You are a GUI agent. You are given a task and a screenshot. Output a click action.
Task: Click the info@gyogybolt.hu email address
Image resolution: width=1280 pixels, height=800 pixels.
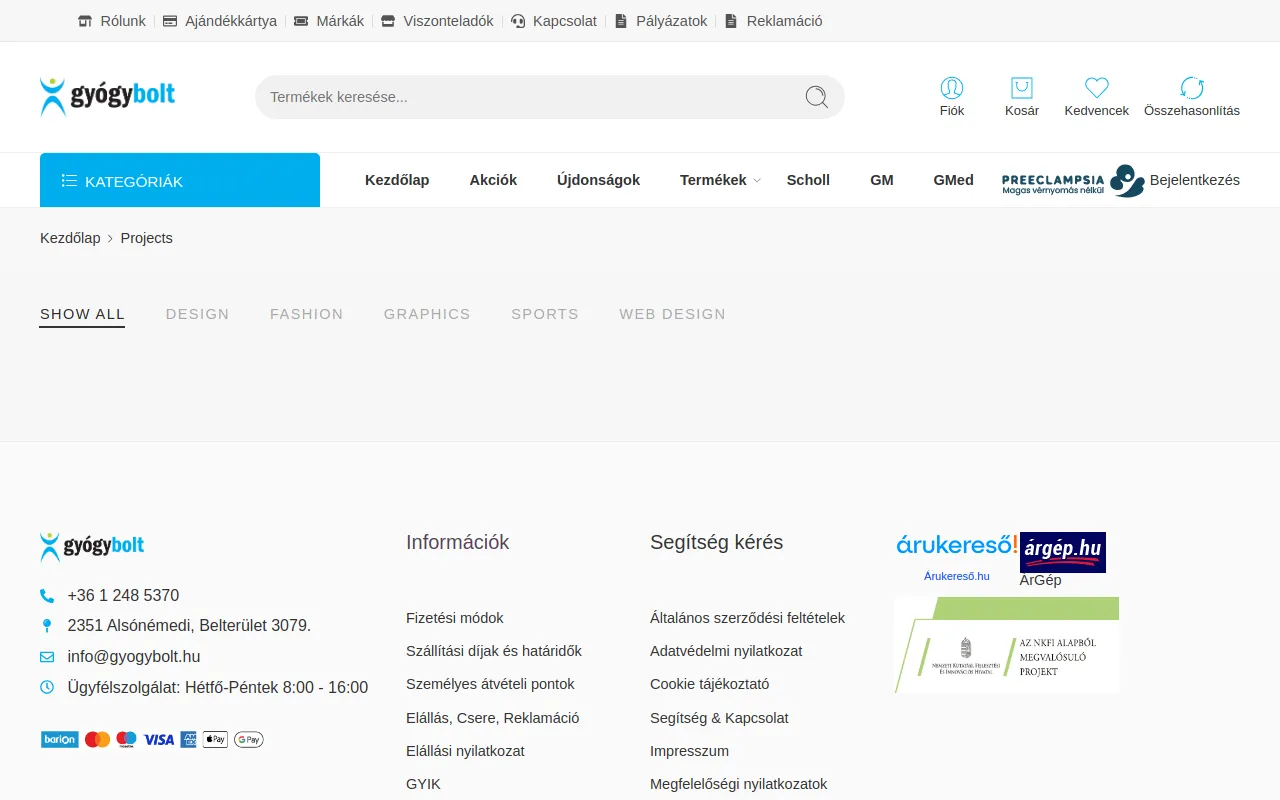134,657
